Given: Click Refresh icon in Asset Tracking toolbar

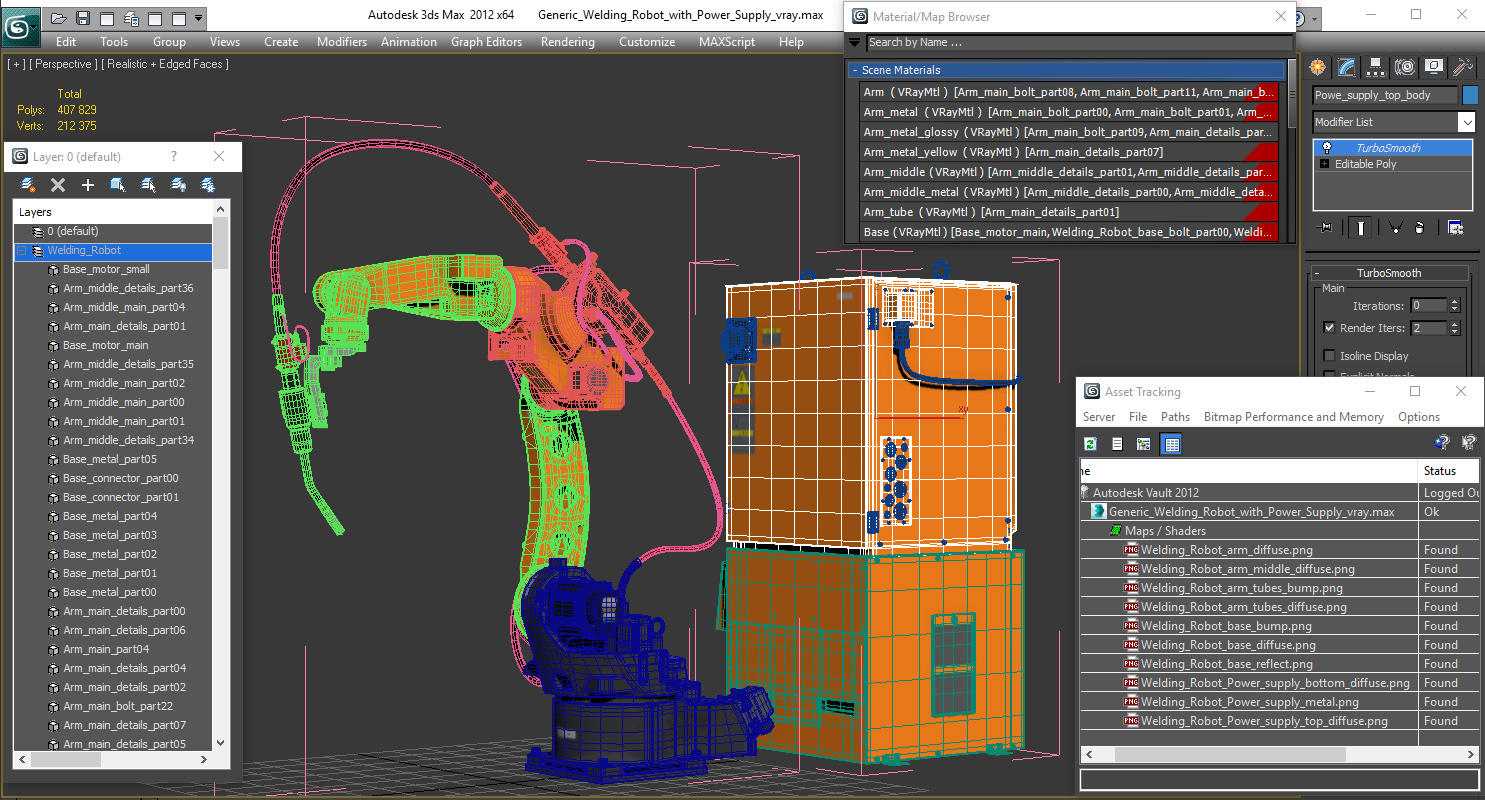Looking at the screenshot, I should click(1091, 444).
